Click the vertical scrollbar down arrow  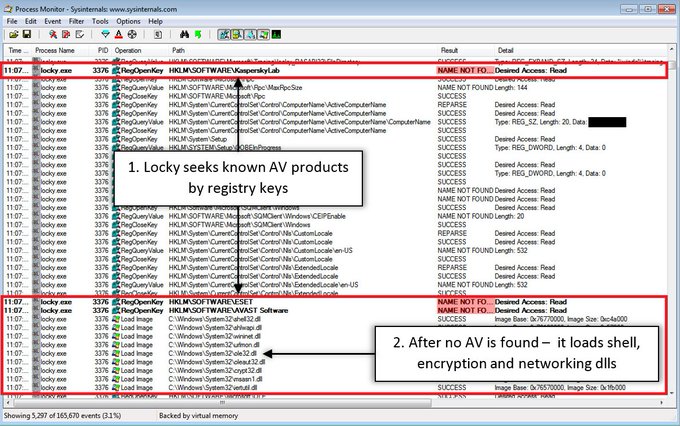tap(672, 393)
